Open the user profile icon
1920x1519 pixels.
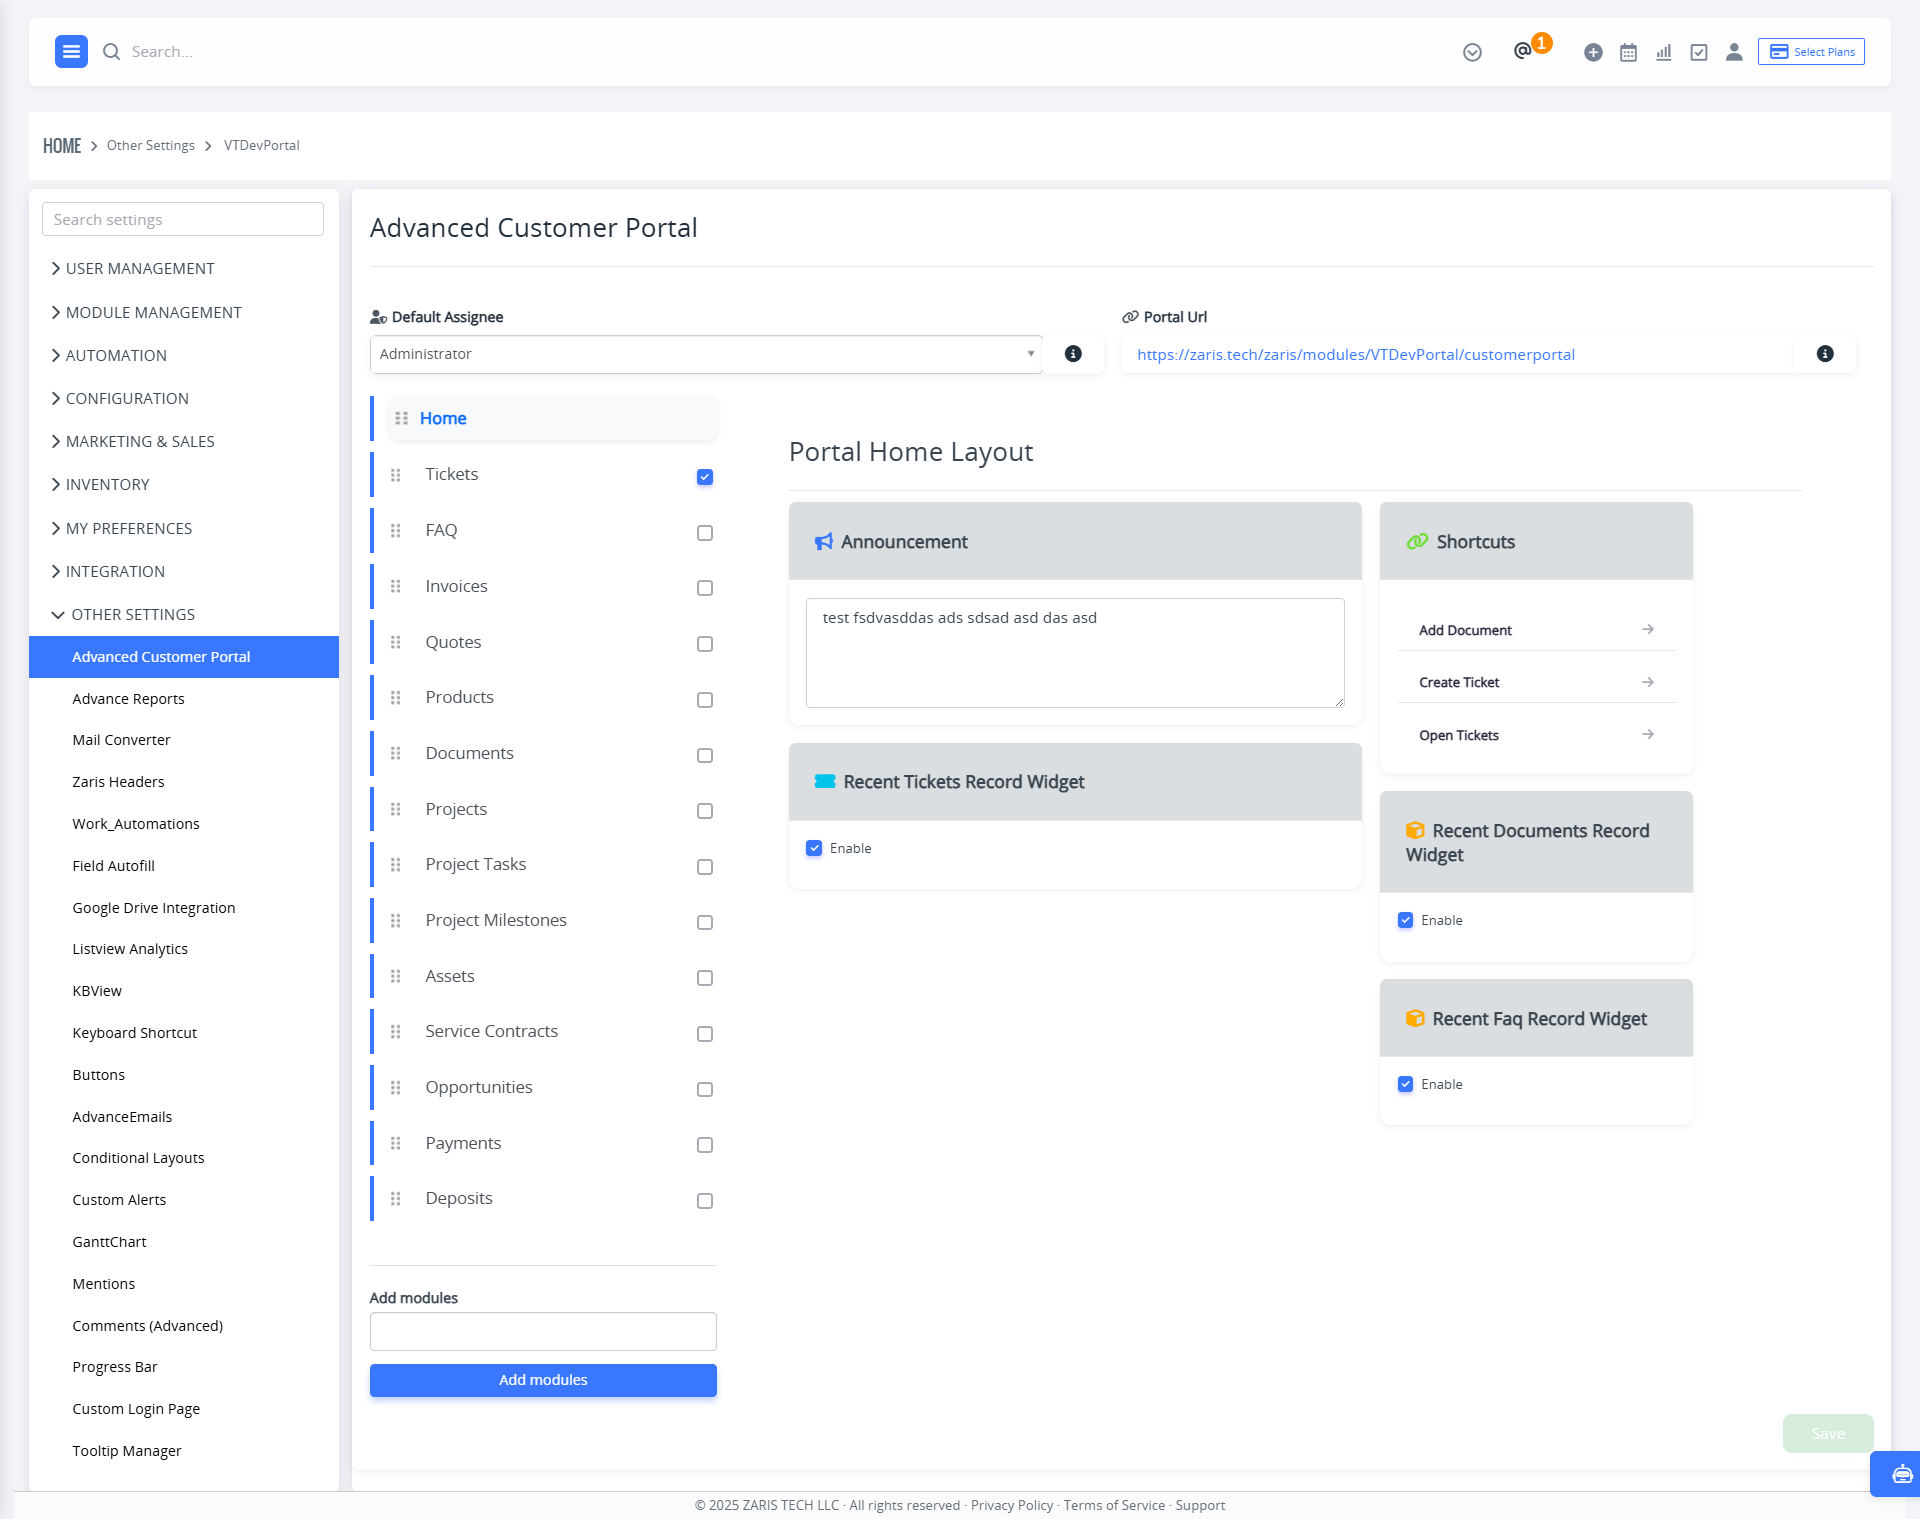[1734, 52]
